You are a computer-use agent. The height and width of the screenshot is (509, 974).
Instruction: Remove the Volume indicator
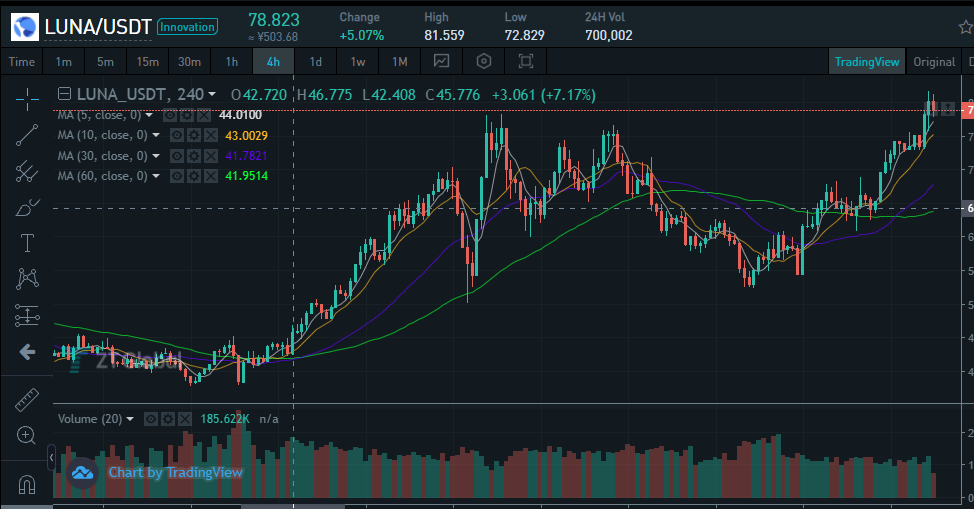pos(185,420)
